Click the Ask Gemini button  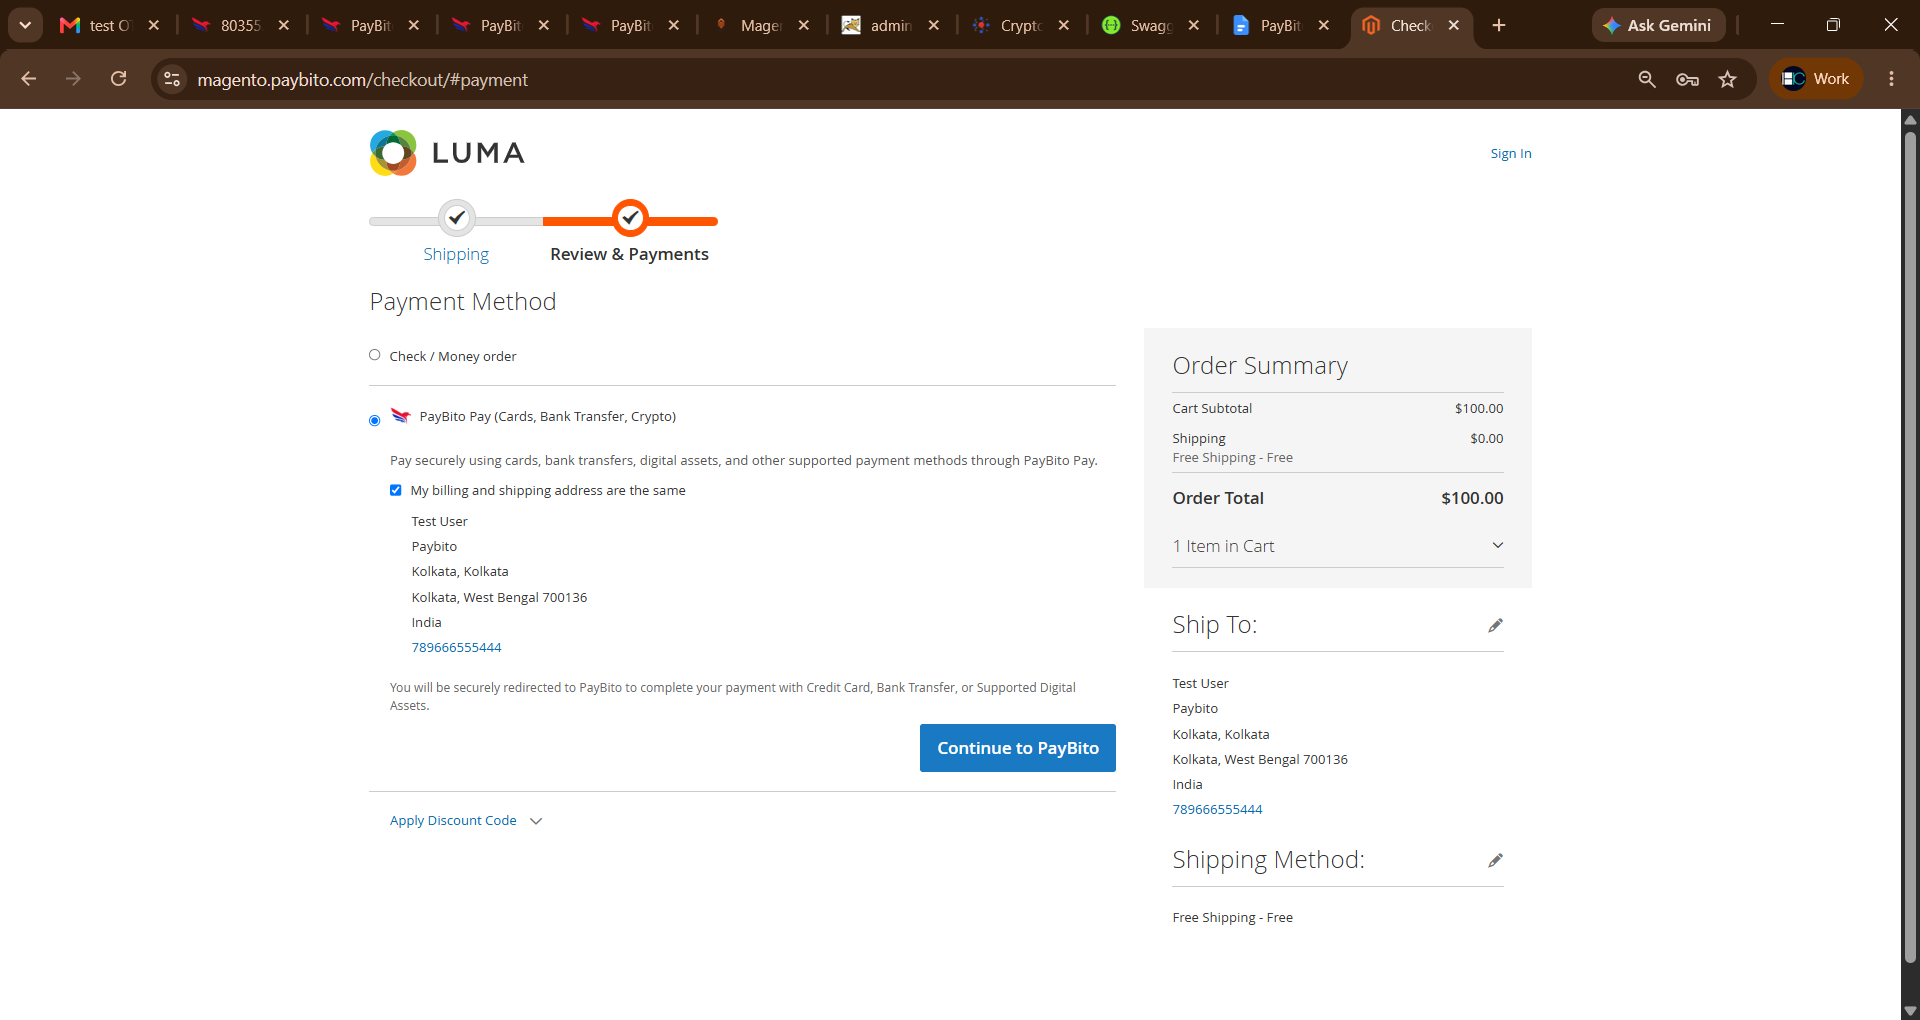coord(1658,25)
